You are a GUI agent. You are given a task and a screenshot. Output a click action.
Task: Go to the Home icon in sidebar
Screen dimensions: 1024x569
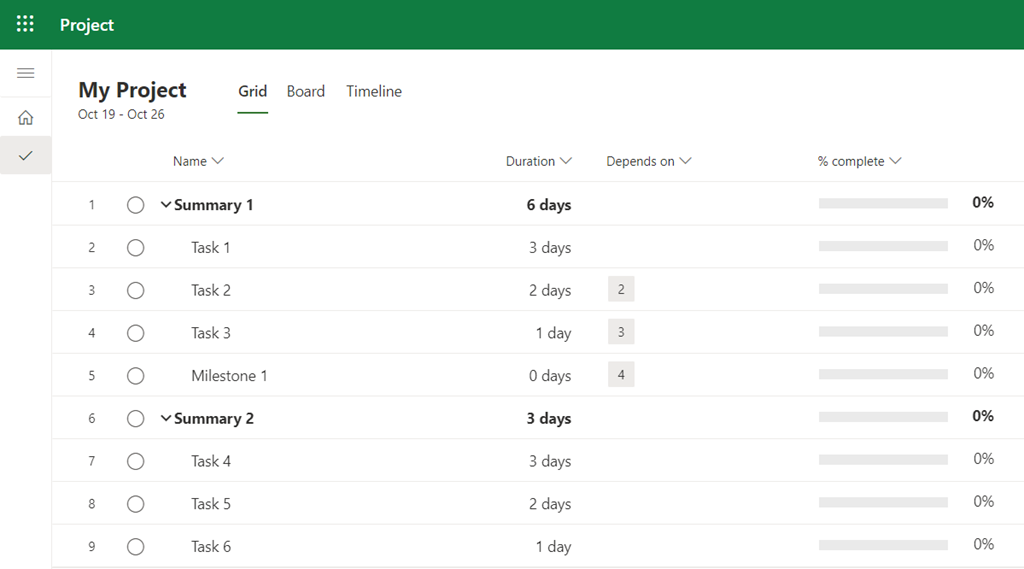coord(26,117)
